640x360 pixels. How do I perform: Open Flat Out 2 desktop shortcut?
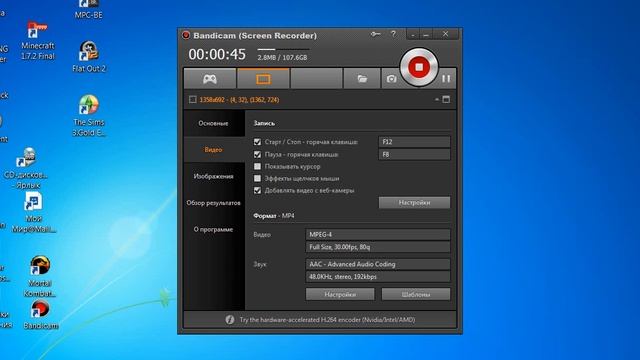tap(89, 57)
